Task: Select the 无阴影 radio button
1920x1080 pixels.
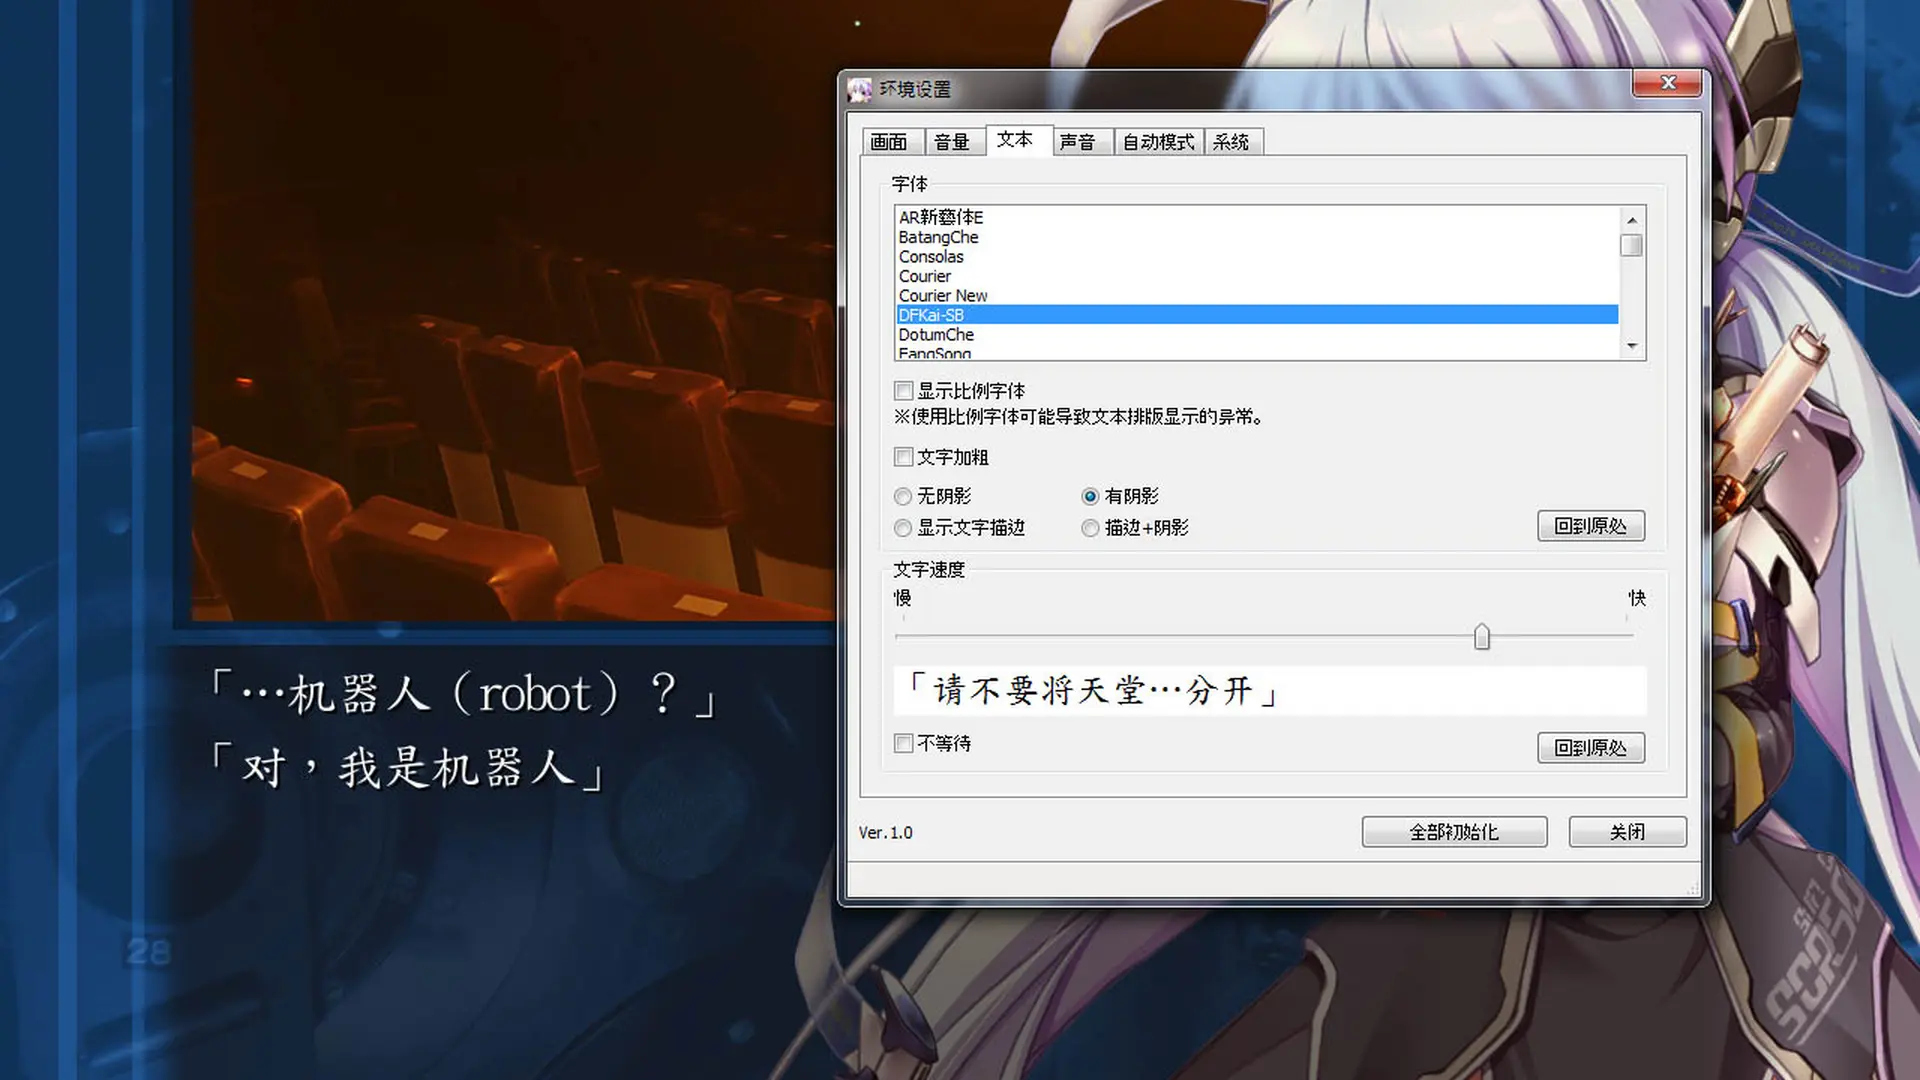Action: coord(903,496)
